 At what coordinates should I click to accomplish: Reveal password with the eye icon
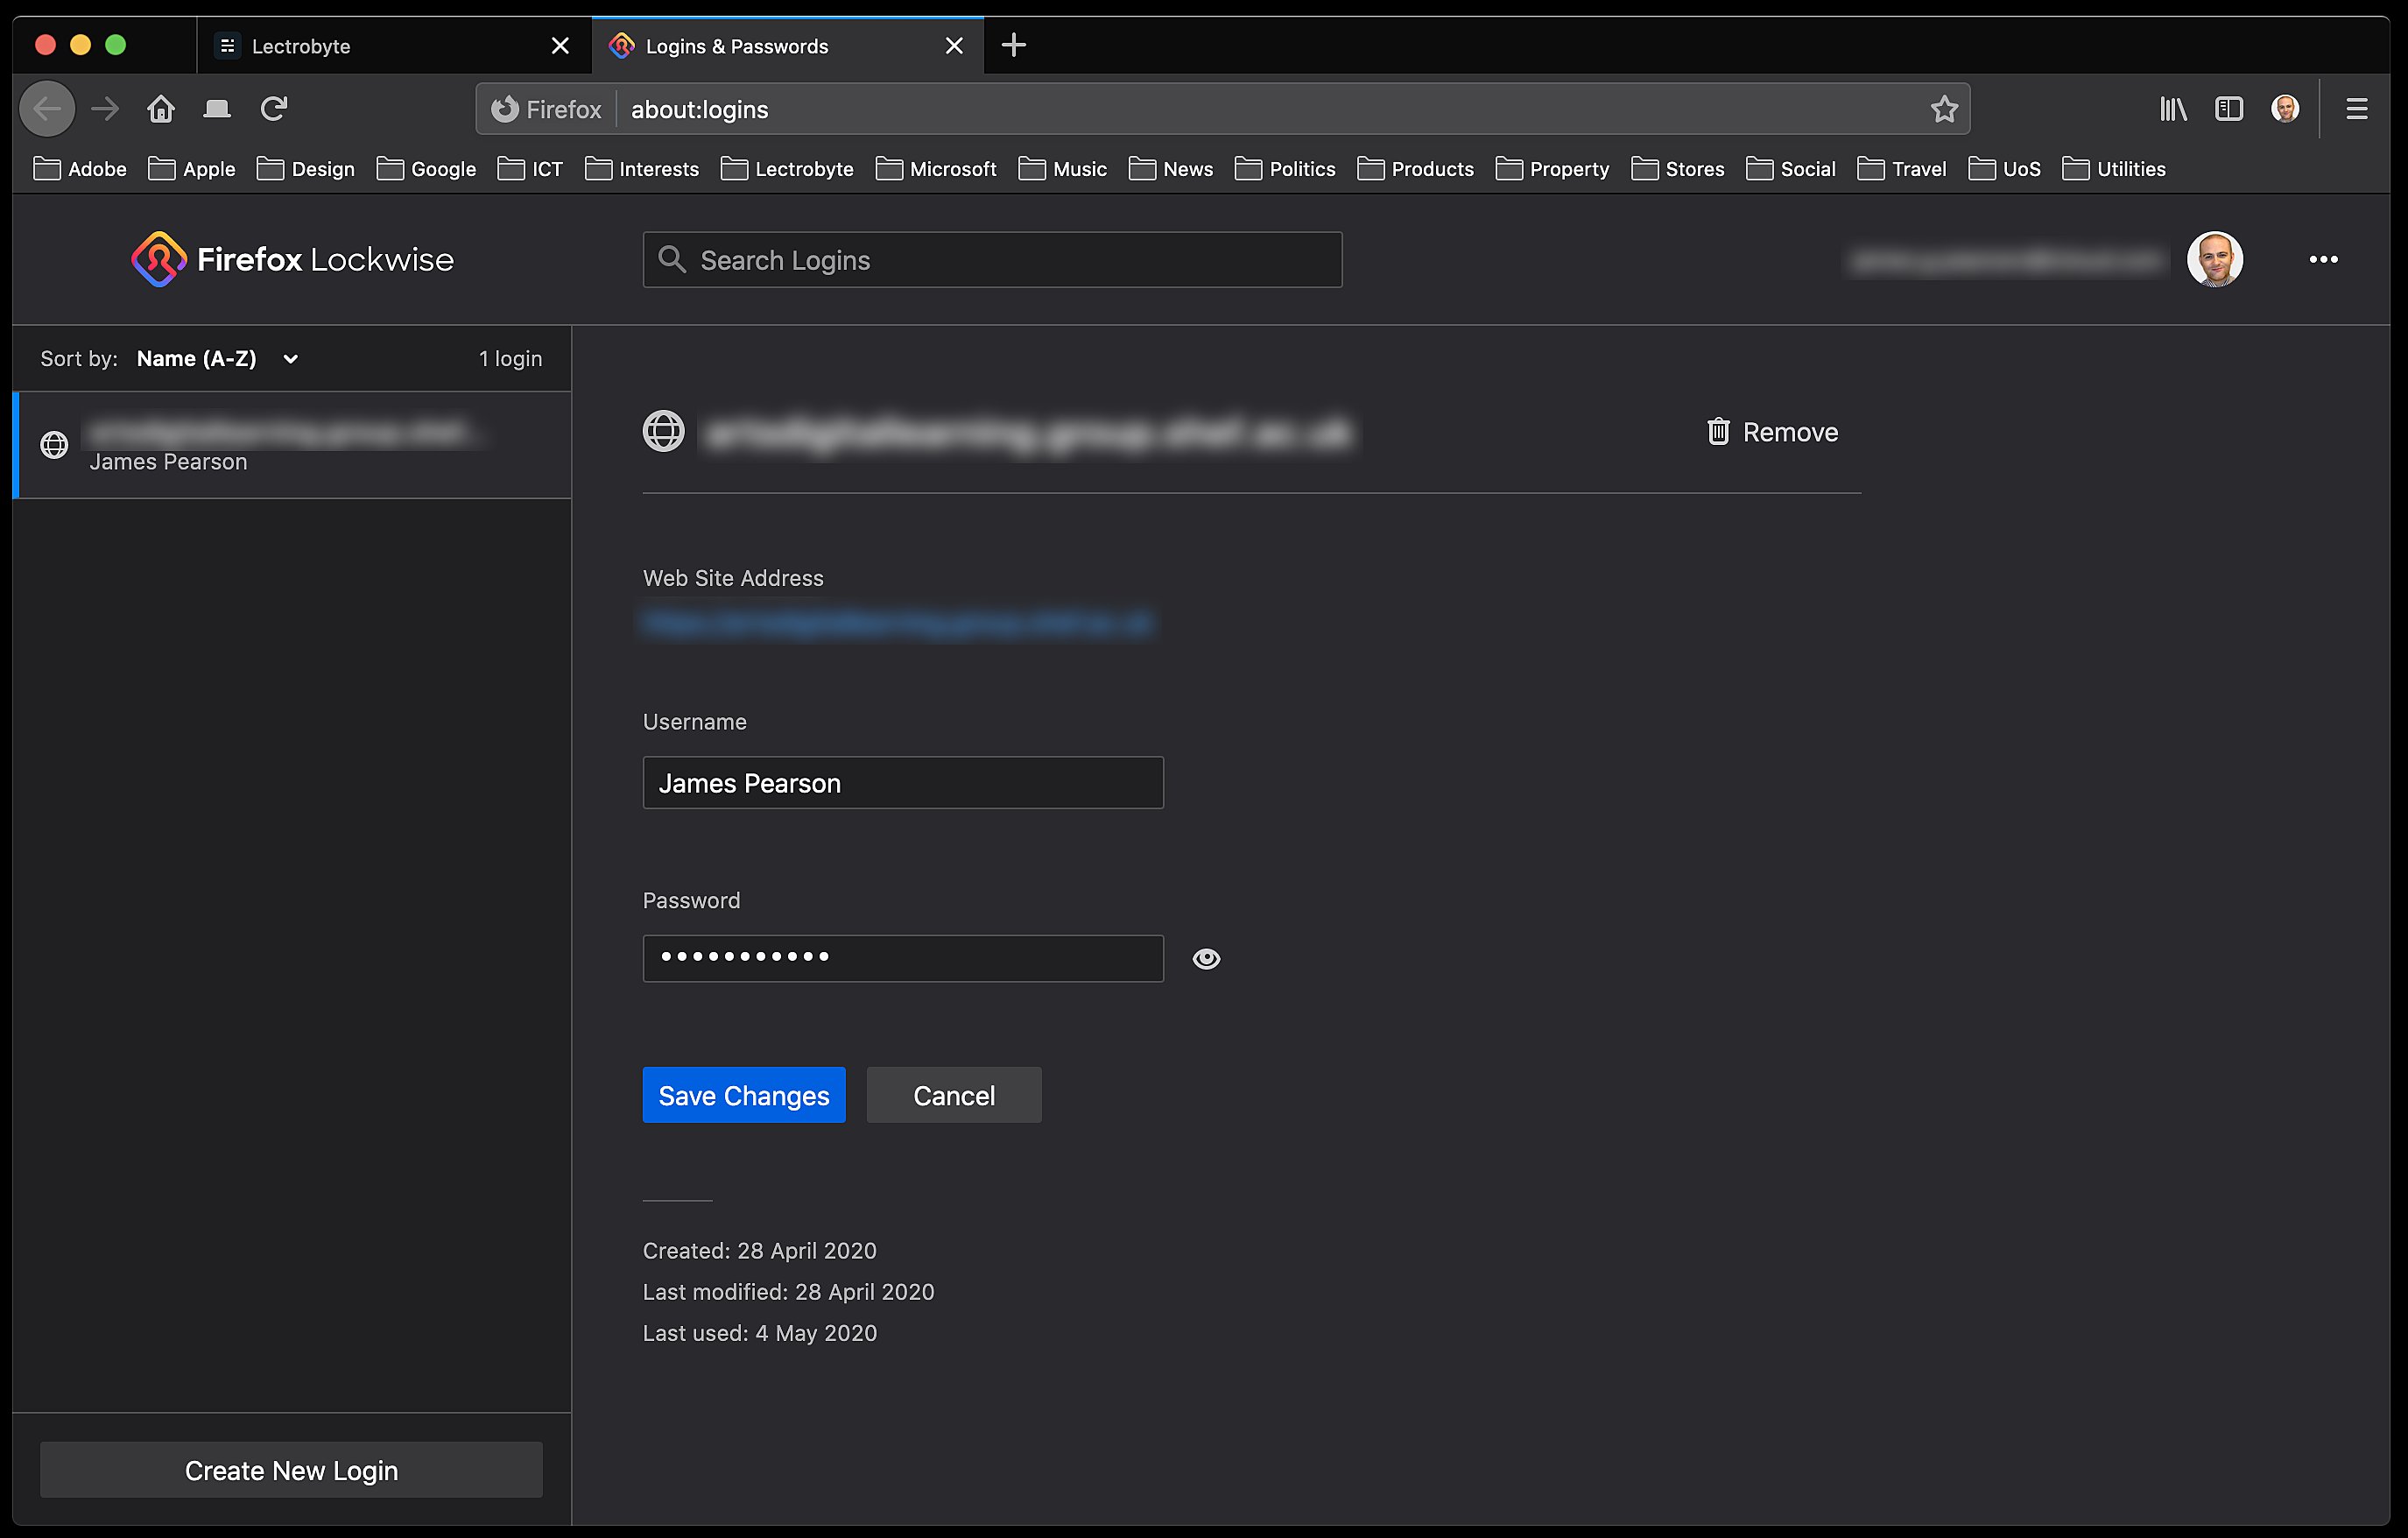[1206, 958]
